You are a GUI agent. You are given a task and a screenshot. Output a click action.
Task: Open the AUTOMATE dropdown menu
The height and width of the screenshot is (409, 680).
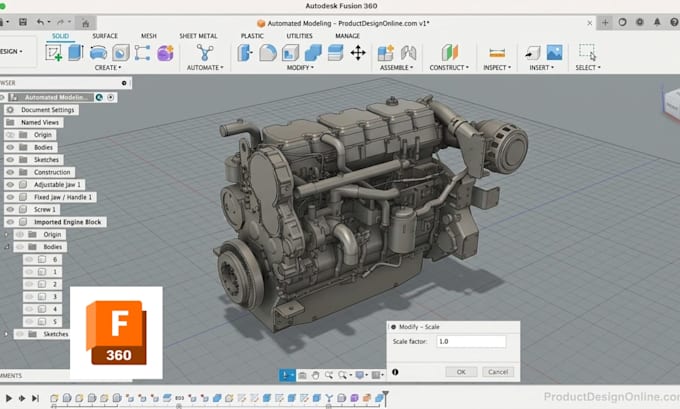pos(205,68)
